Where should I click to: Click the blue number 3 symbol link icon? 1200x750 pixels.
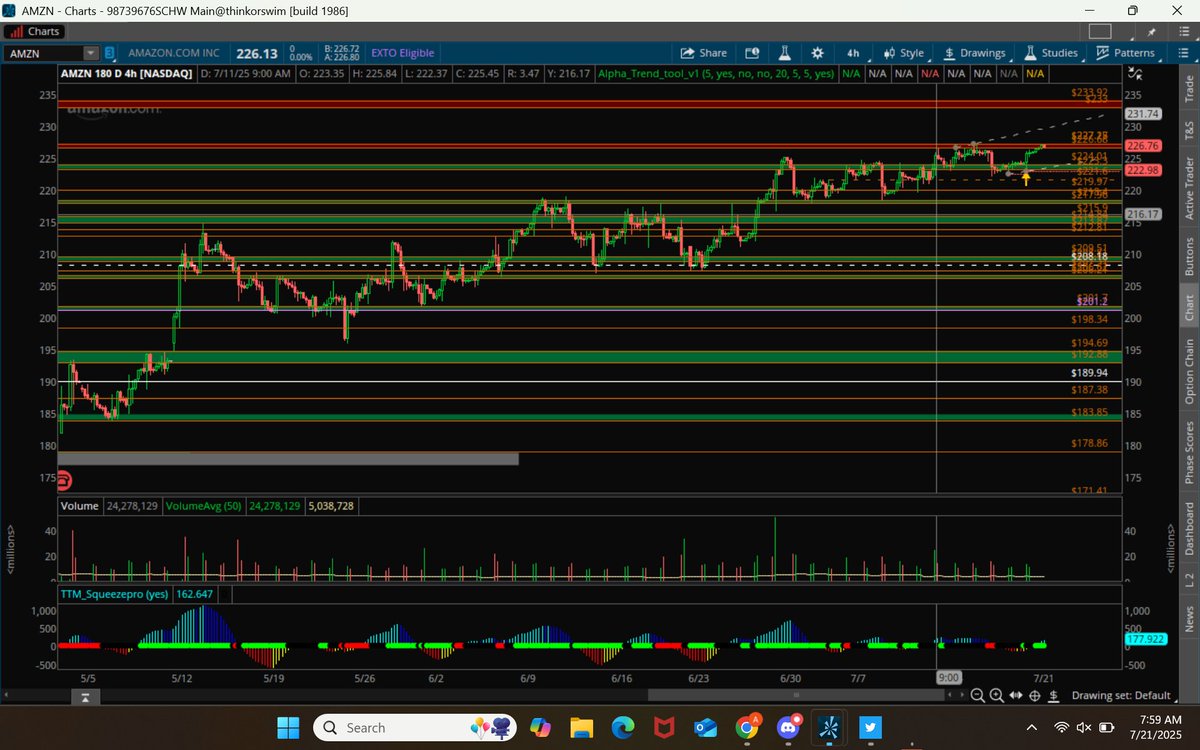[110, 53]
